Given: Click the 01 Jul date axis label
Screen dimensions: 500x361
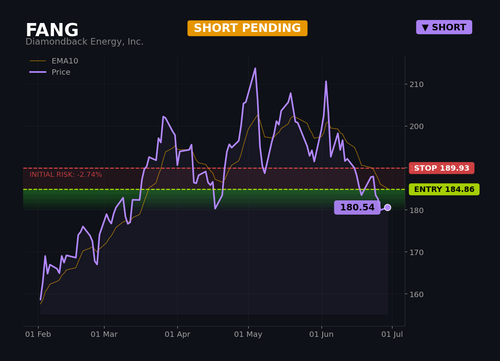Looking at the screenshot, I should click(392, 334).
